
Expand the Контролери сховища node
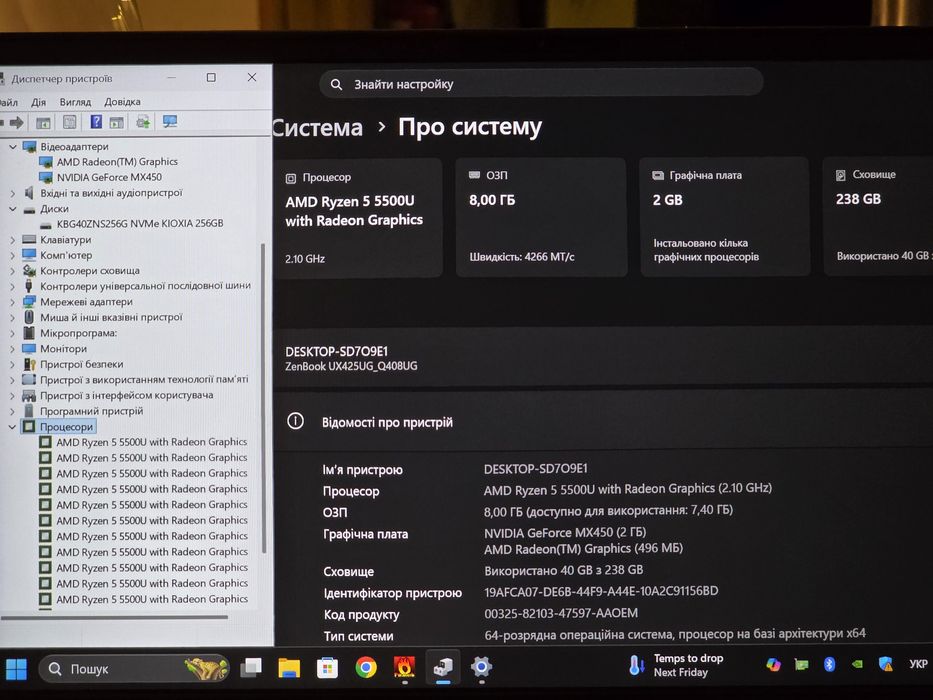click(x=12, y=271)
